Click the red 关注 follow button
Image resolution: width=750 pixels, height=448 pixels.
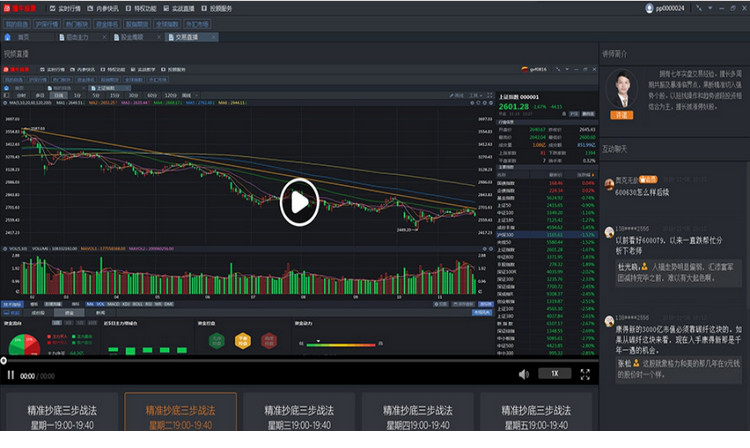pos(624,115)
